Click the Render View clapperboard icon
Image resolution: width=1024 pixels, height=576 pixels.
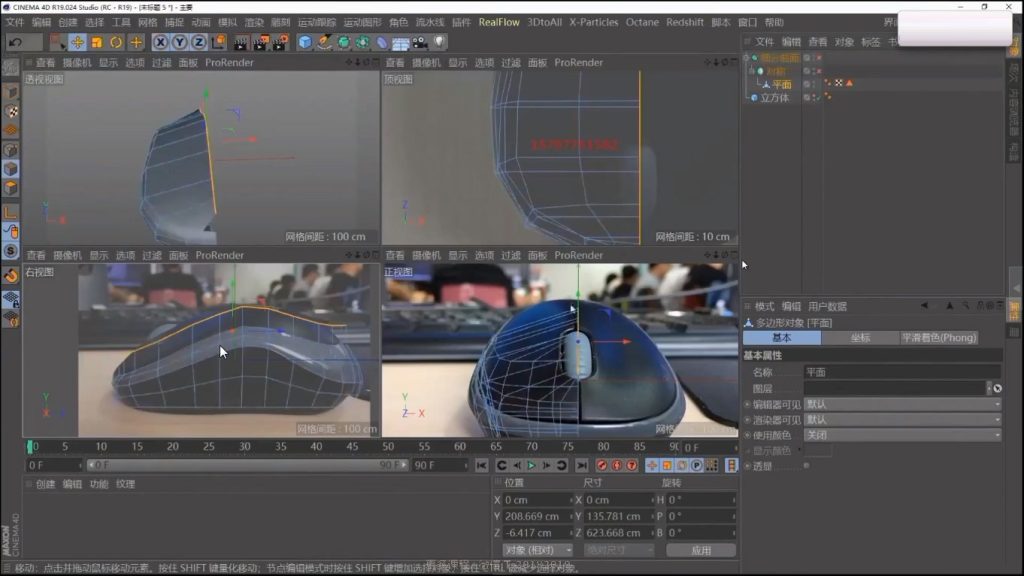click(242, 42)
